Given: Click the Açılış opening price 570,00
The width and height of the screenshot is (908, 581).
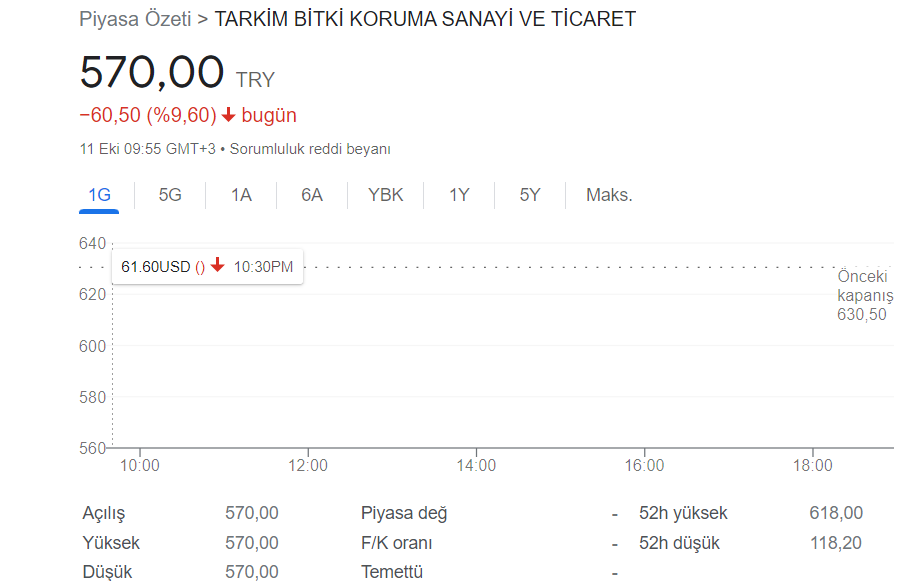Looking at the screenshot, I should coord(252,513).
